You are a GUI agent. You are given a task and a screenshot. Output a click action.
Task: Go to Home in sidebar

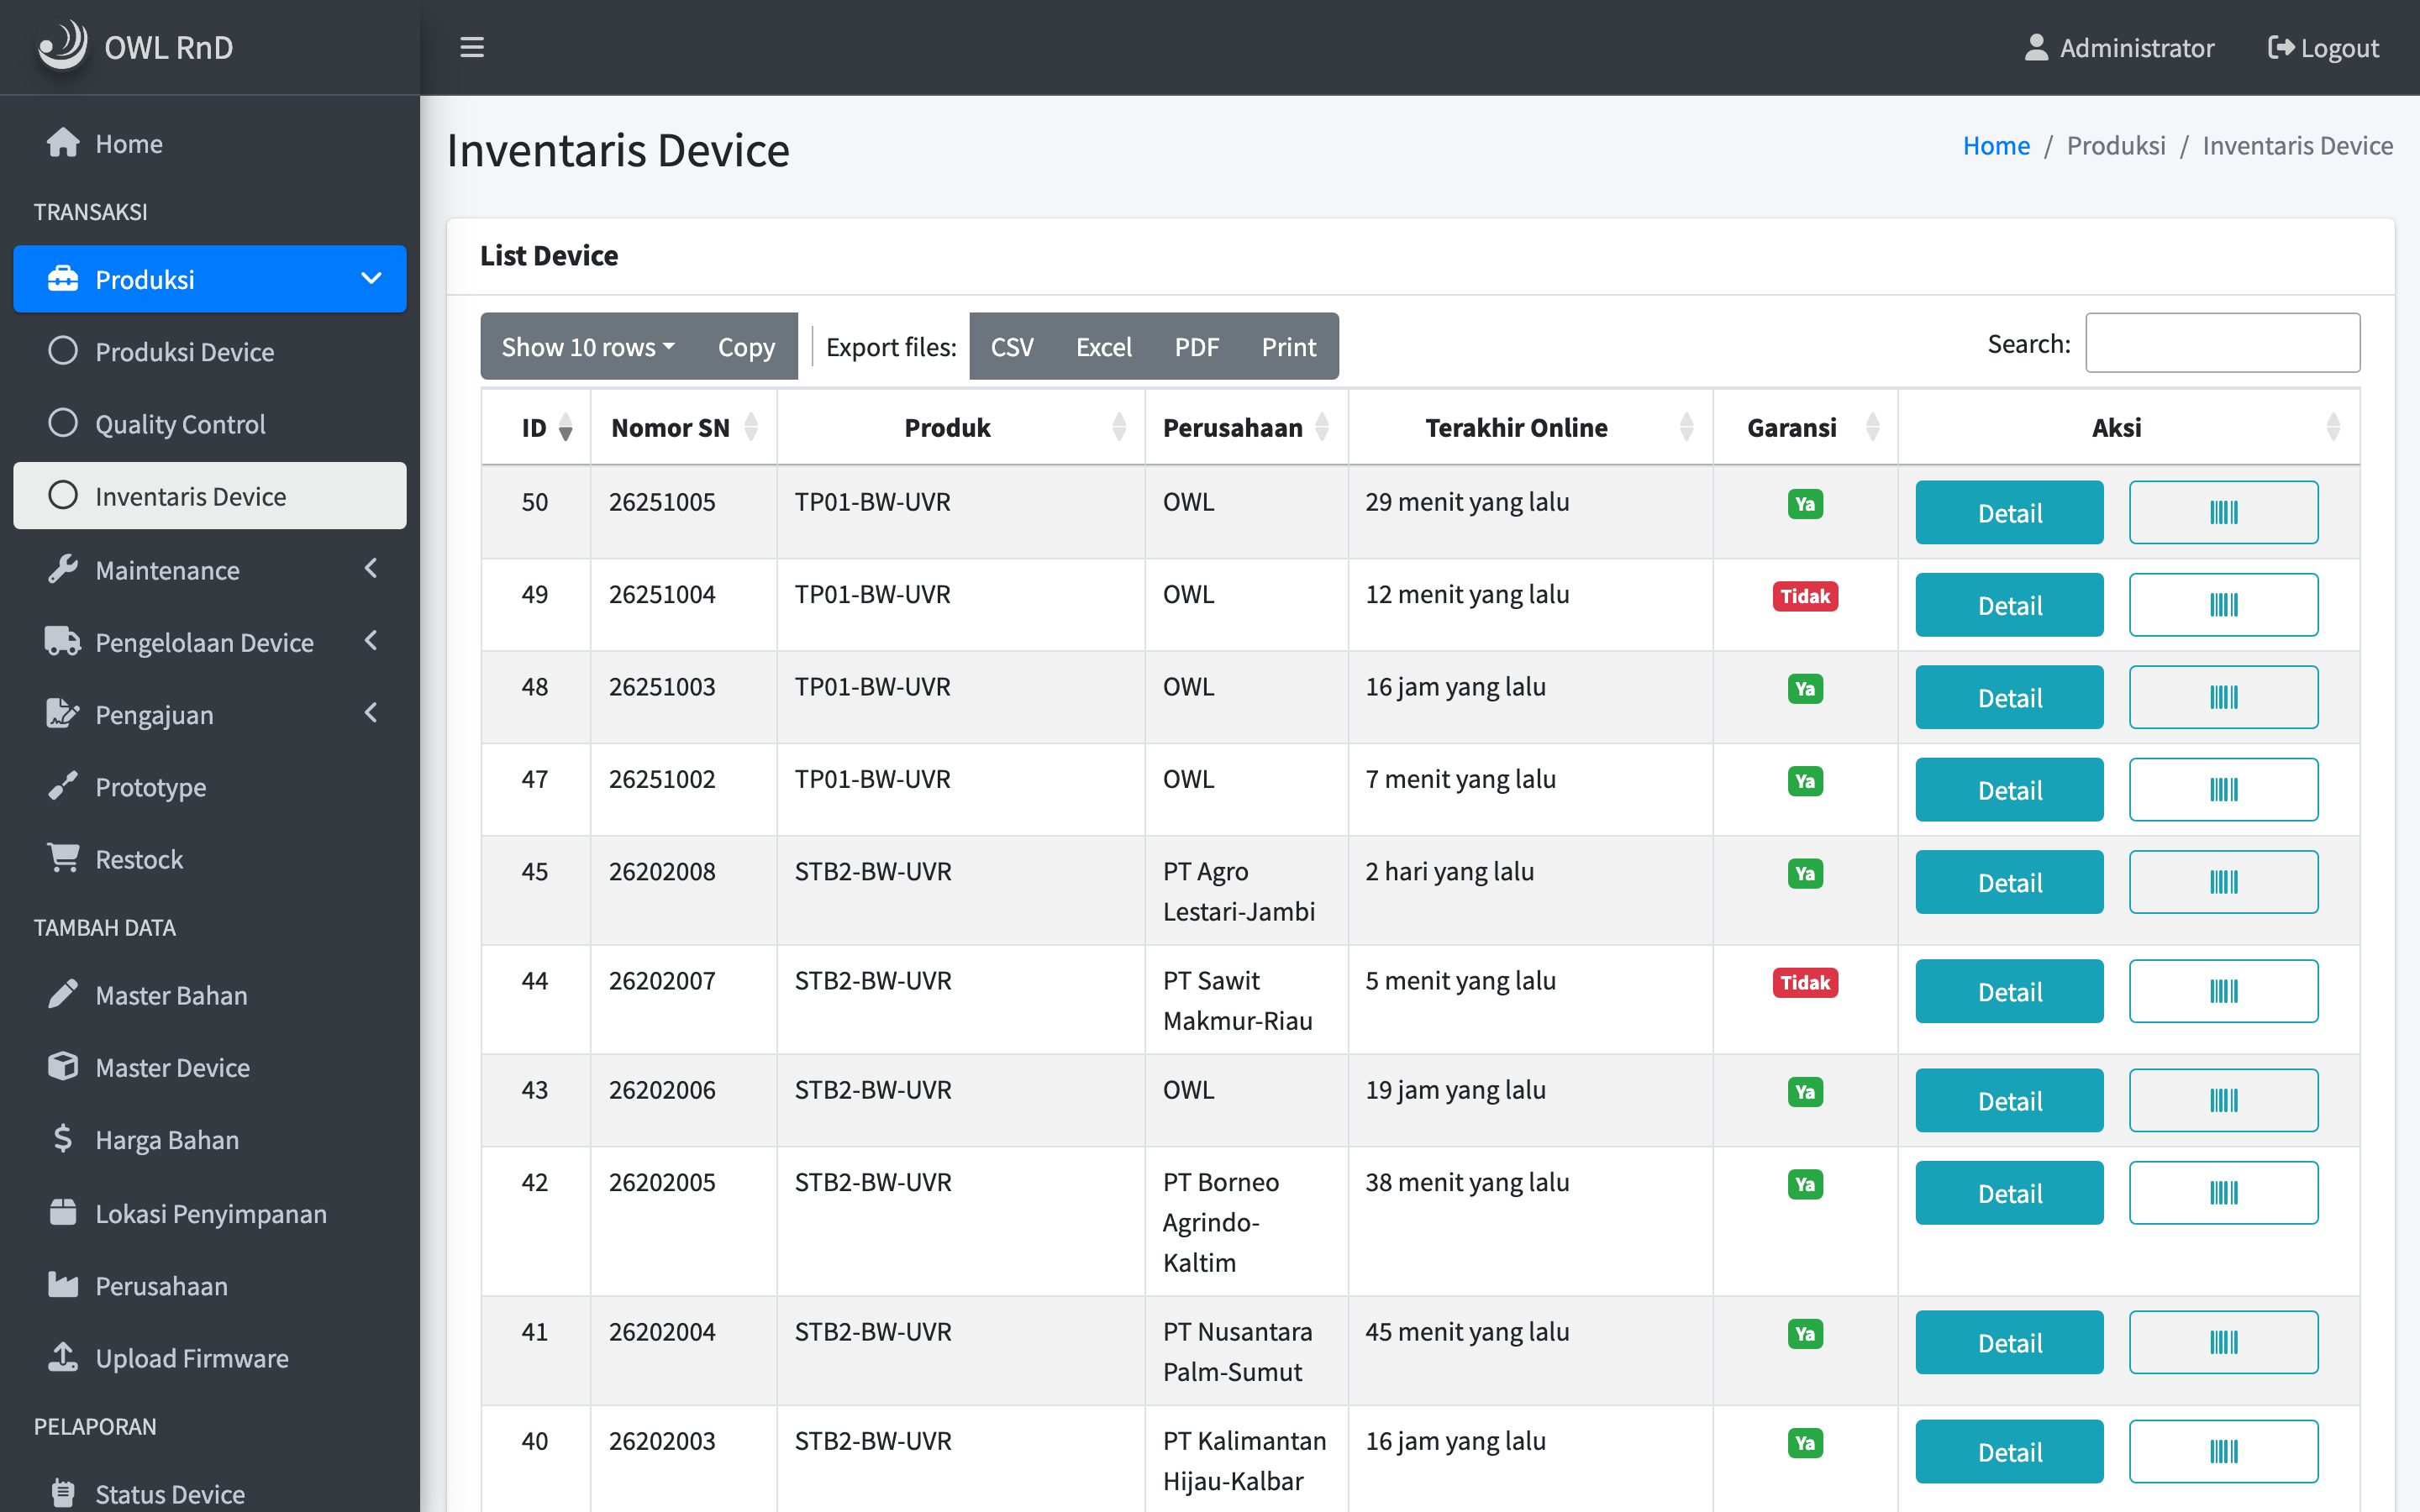(x=210, y=143)
